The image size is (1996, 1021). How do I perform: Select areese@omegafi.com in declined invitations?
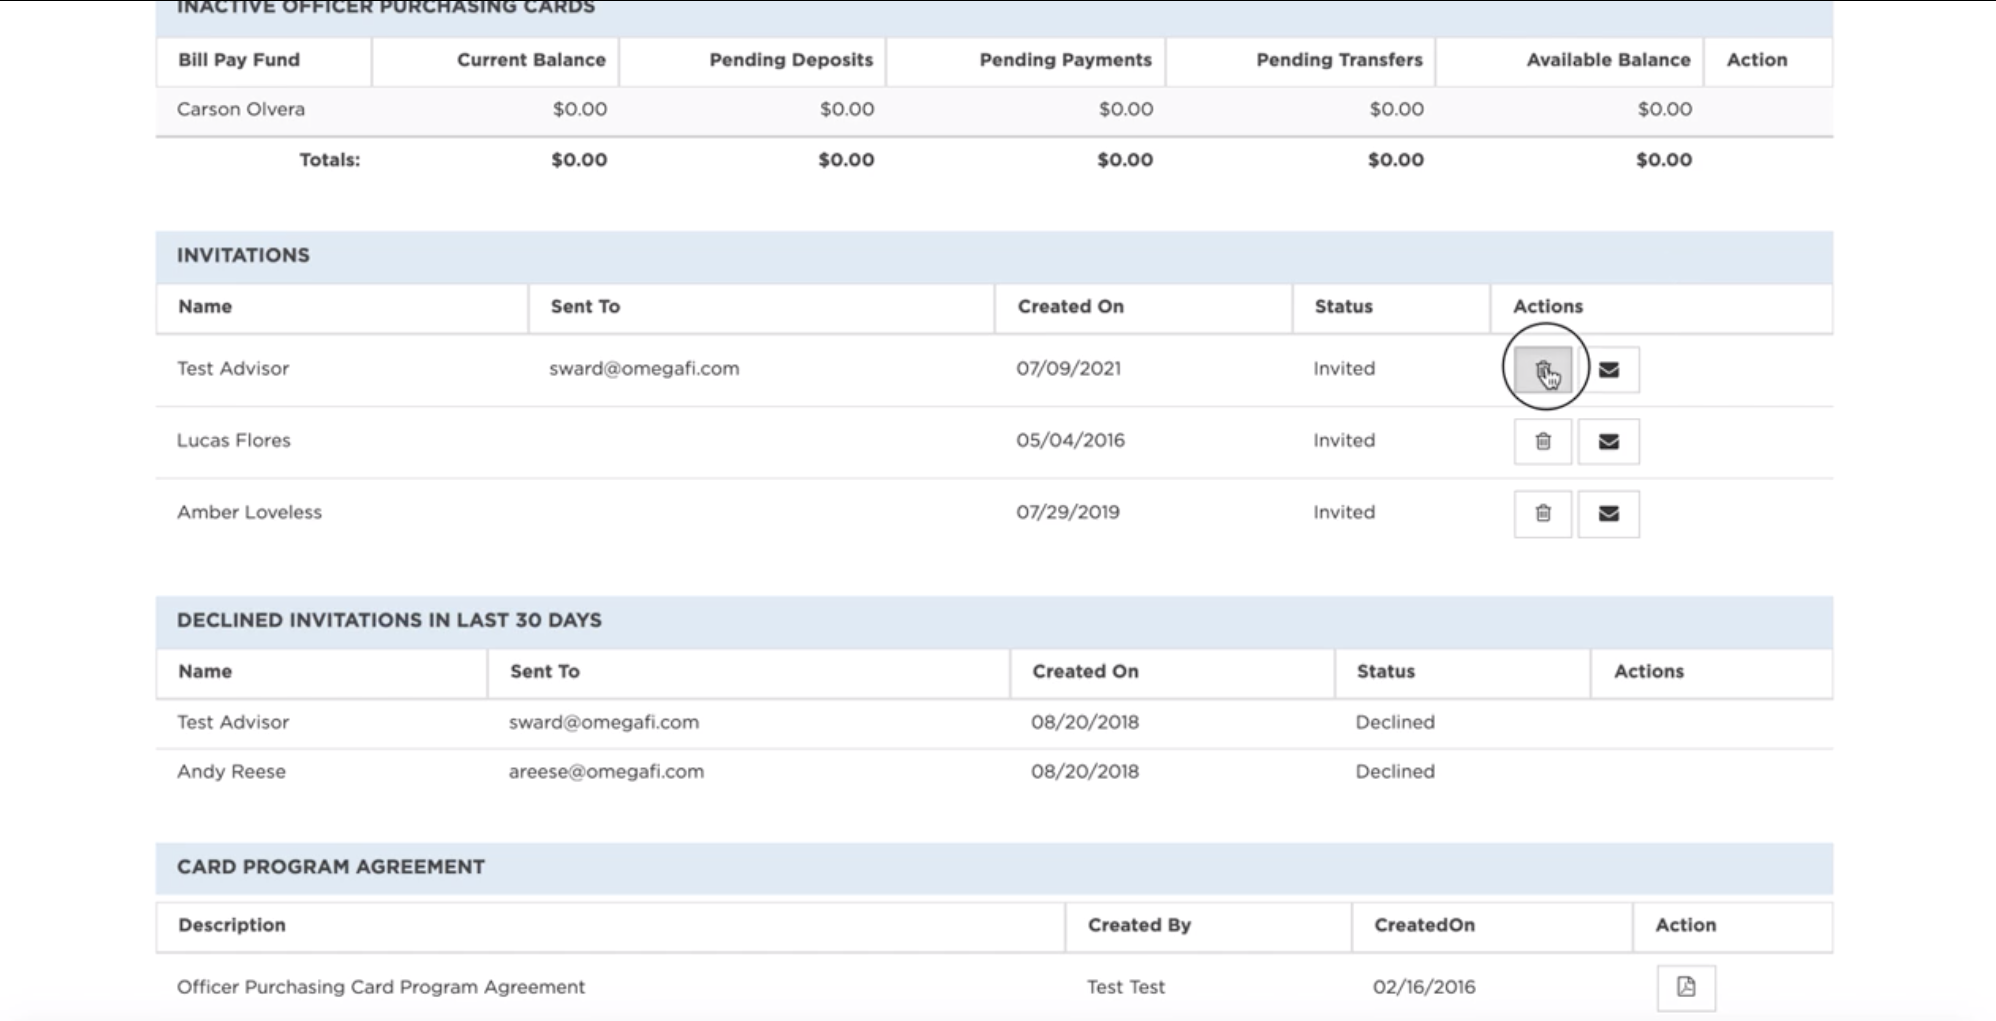[606, 771]
